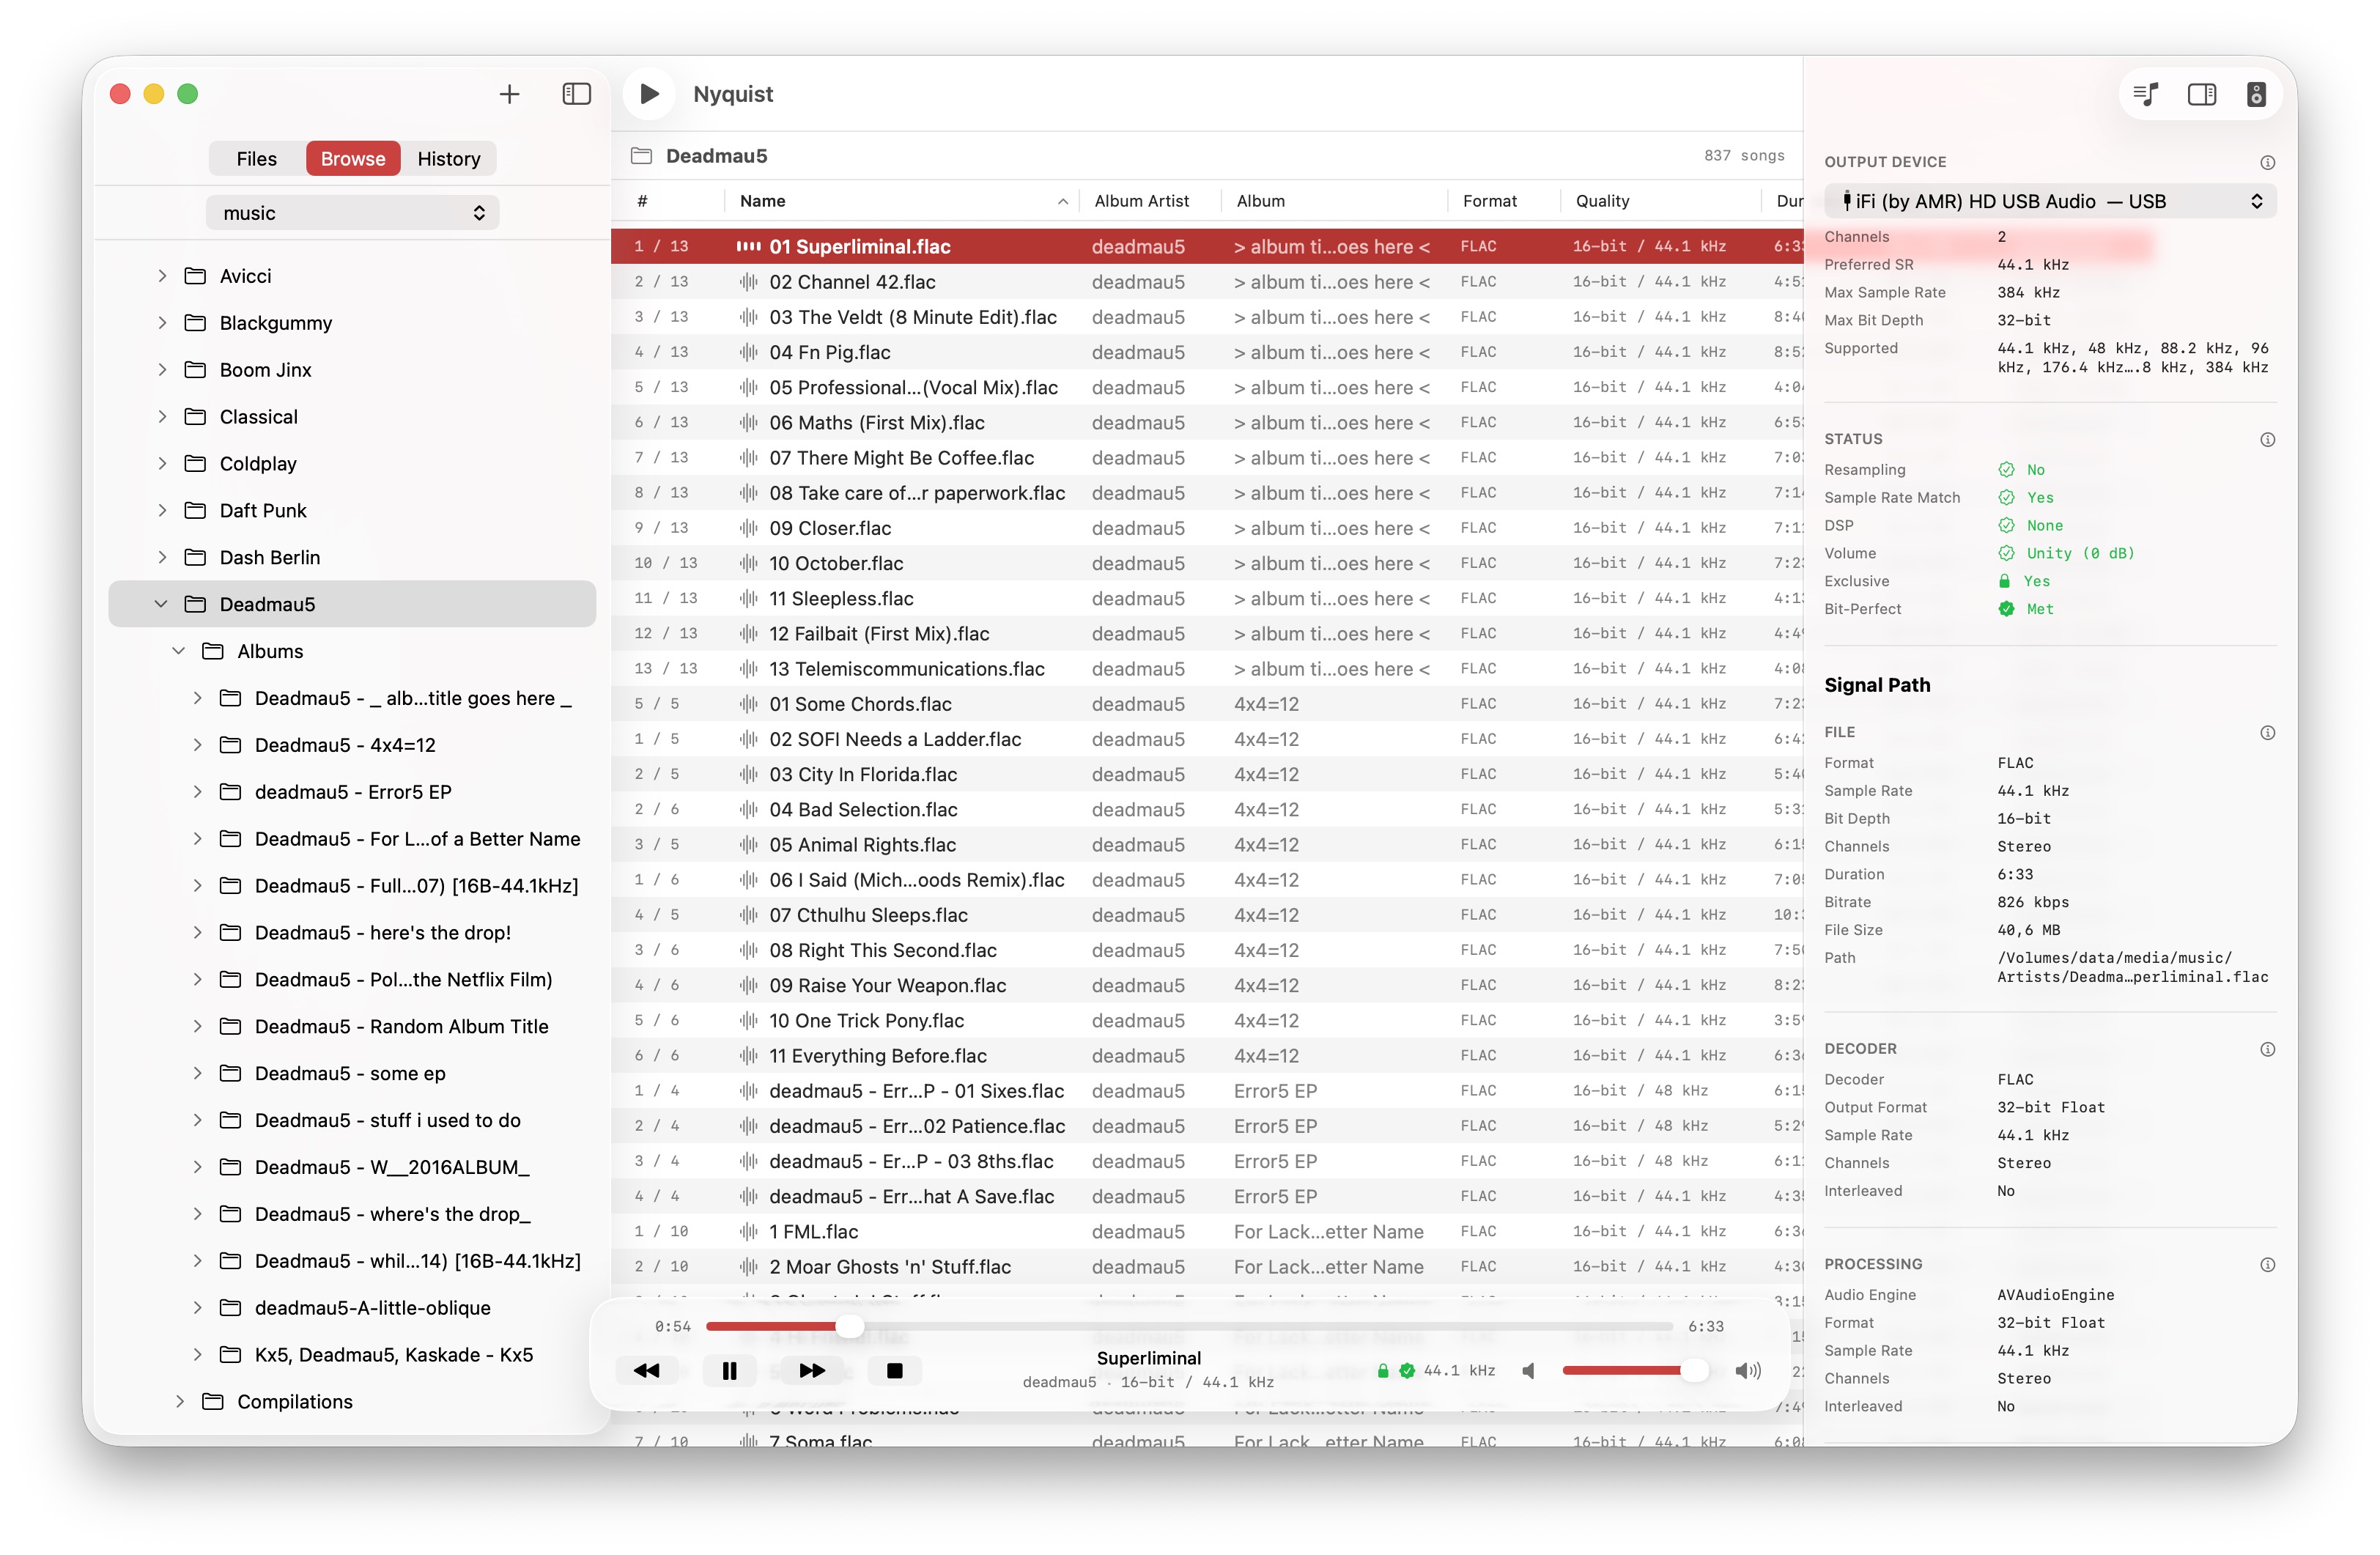Expand the Blackgummy folder

click(x=162, y=323)
